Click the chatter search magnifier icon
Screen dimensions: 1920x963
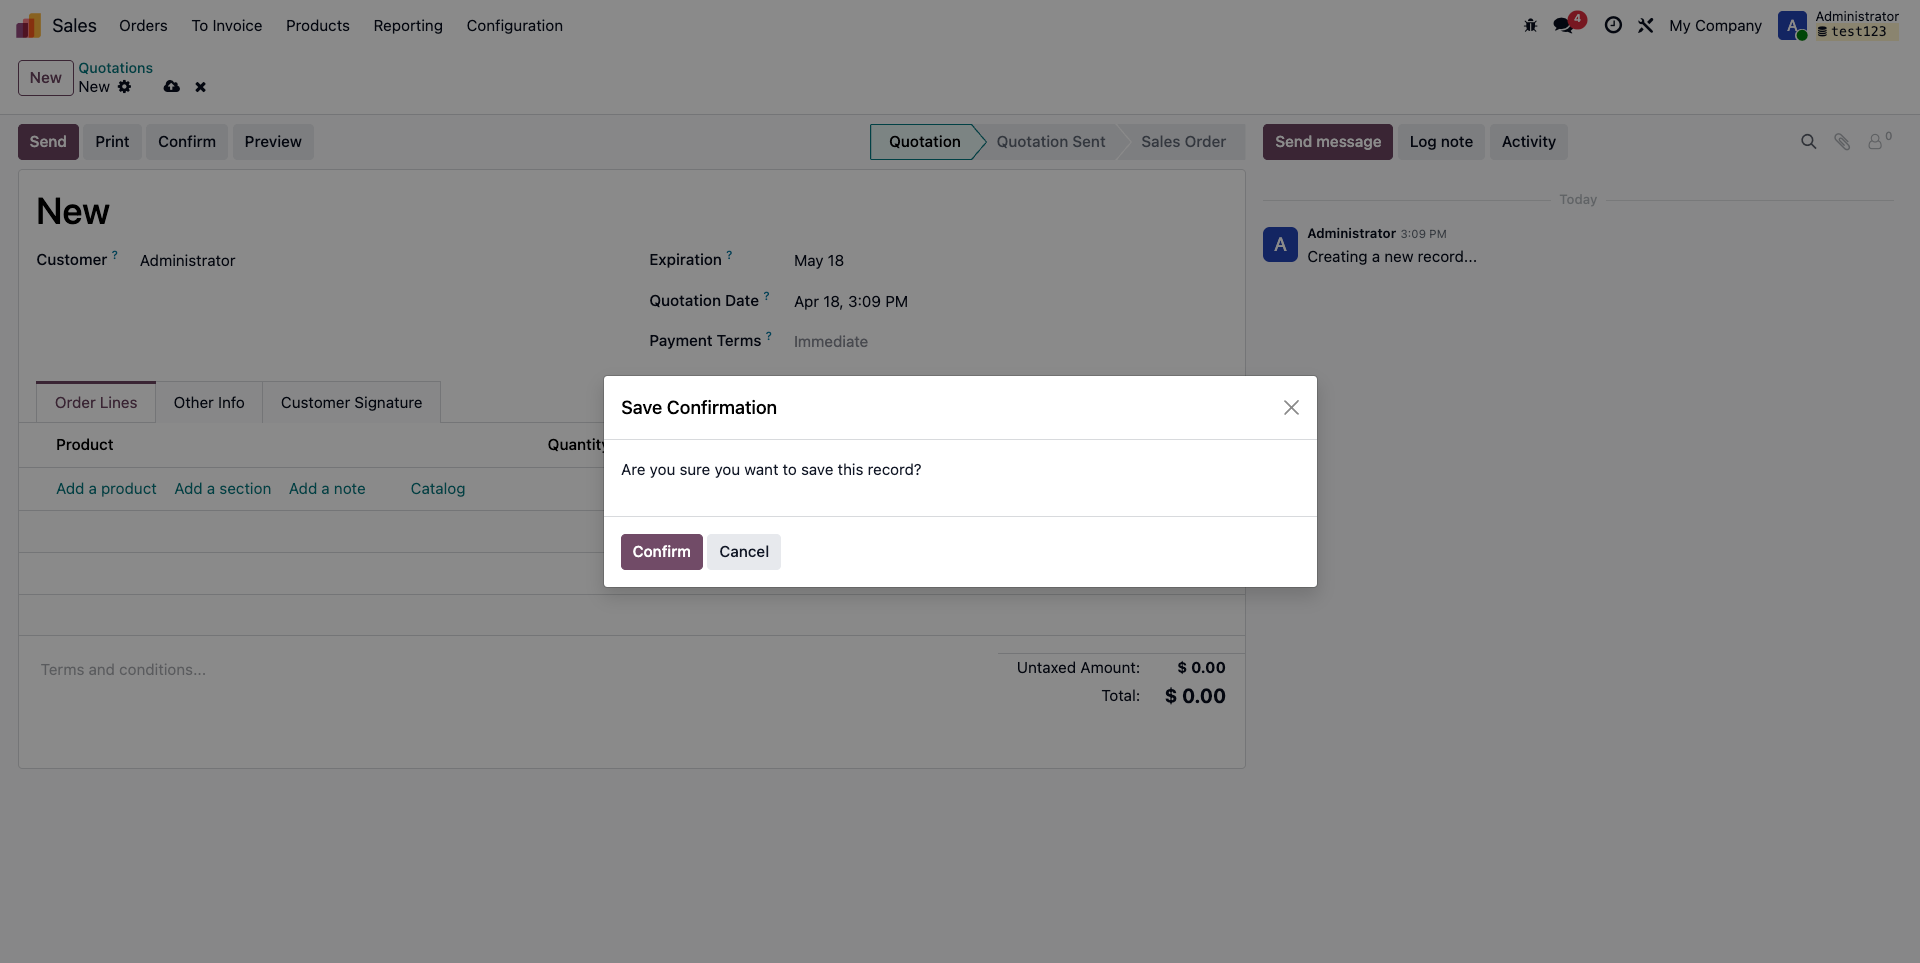[x=1808, y=142]
